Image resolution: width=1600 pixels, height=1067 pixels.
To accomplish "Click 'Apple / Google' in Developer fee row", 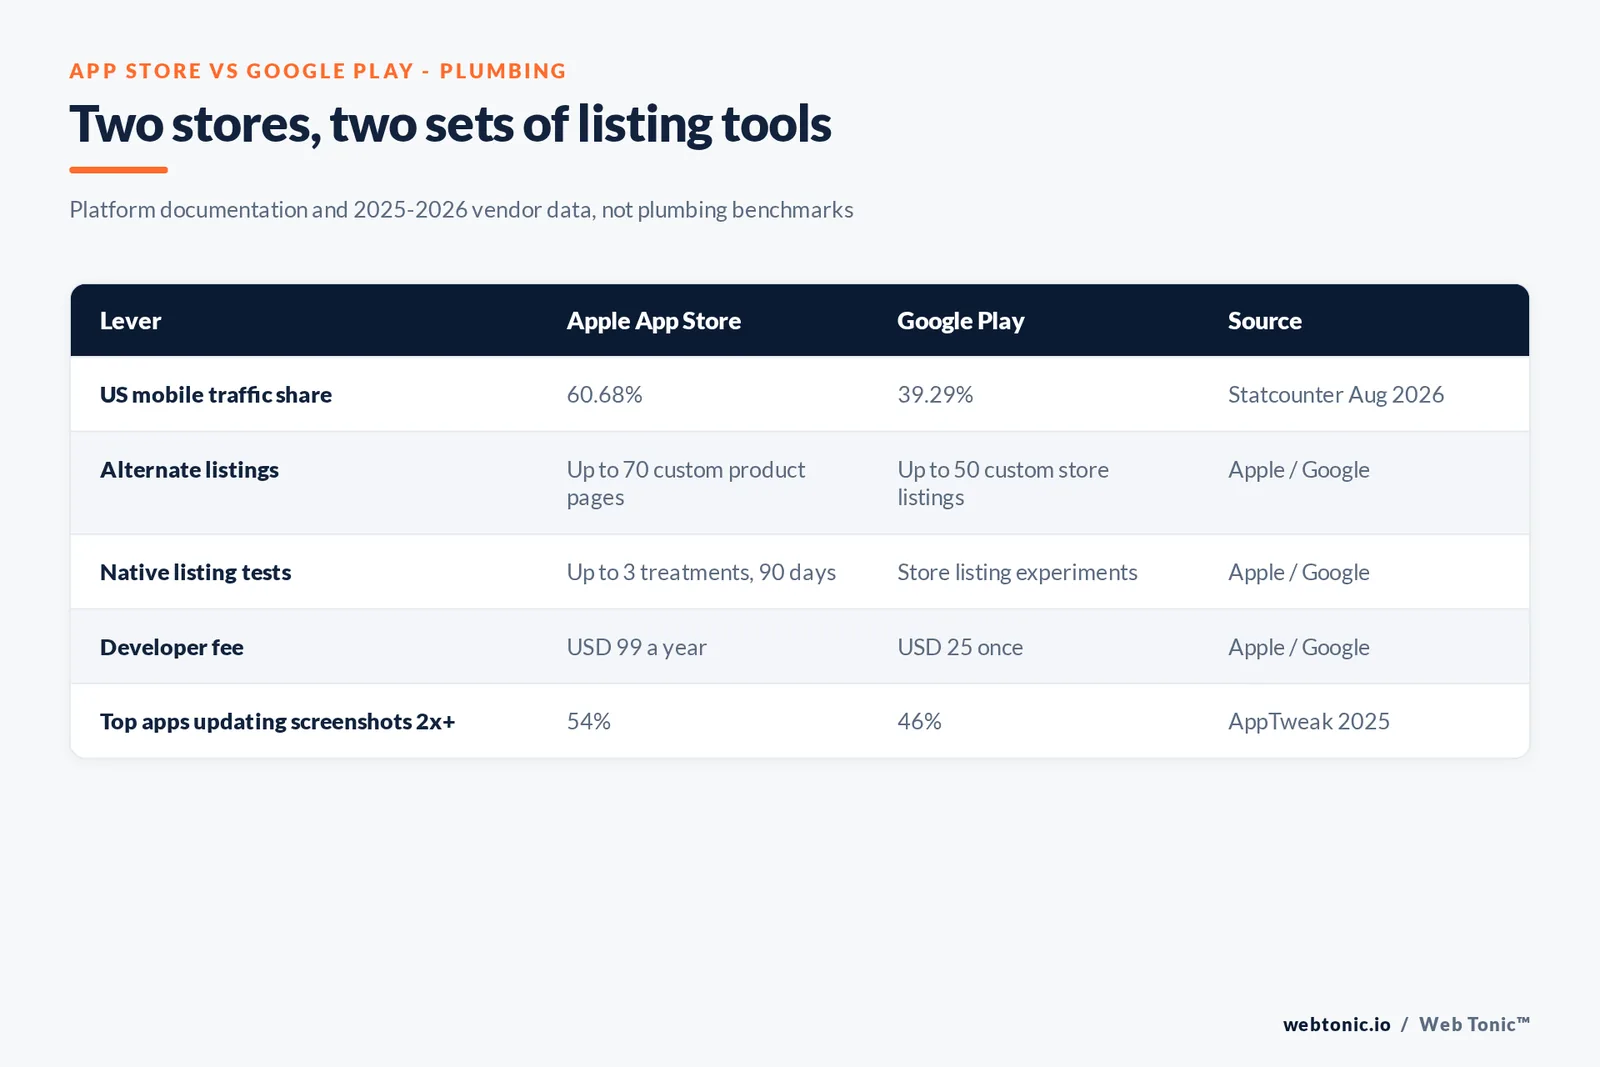I will pyautogui.click(x=1299, y=648).
